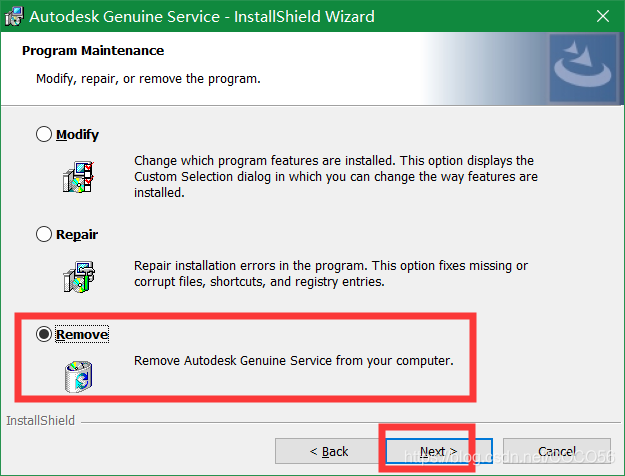Click the Modify option label text
This screenshot has width=625, height=476.
point(78,134)
